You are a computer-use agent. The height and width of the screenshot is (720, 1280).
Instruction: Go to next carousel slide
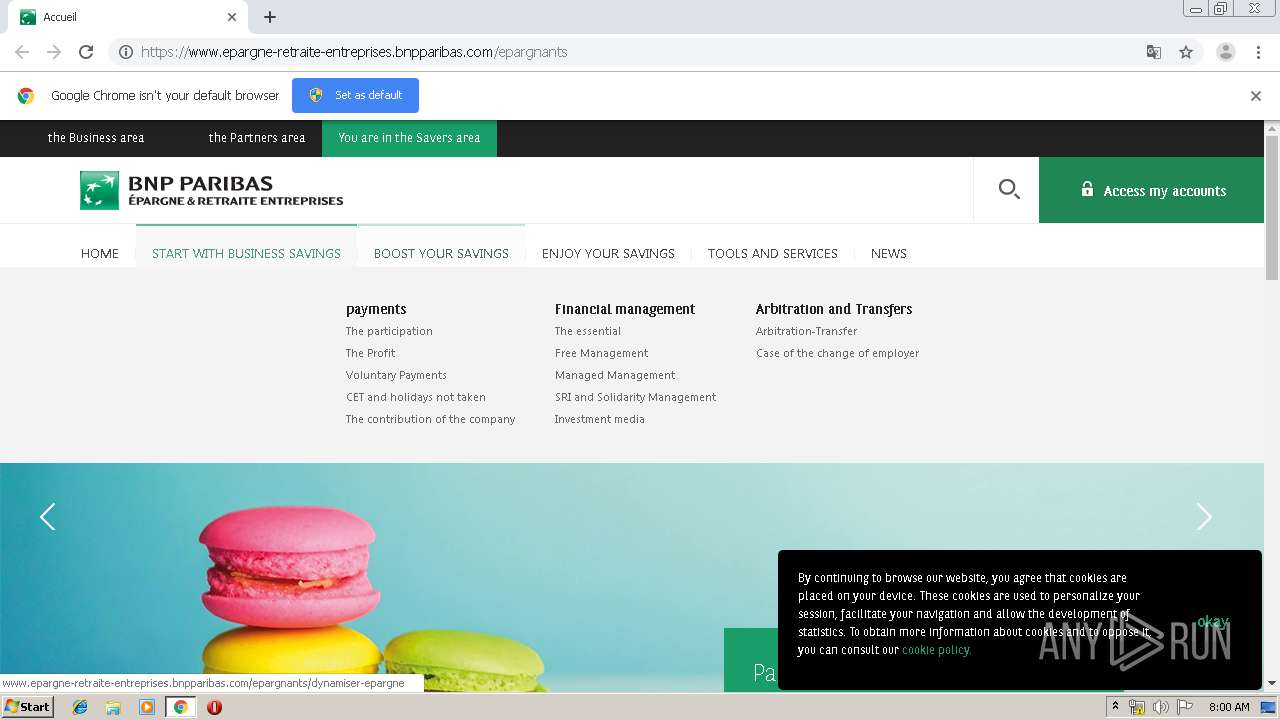click(1204, 516)
